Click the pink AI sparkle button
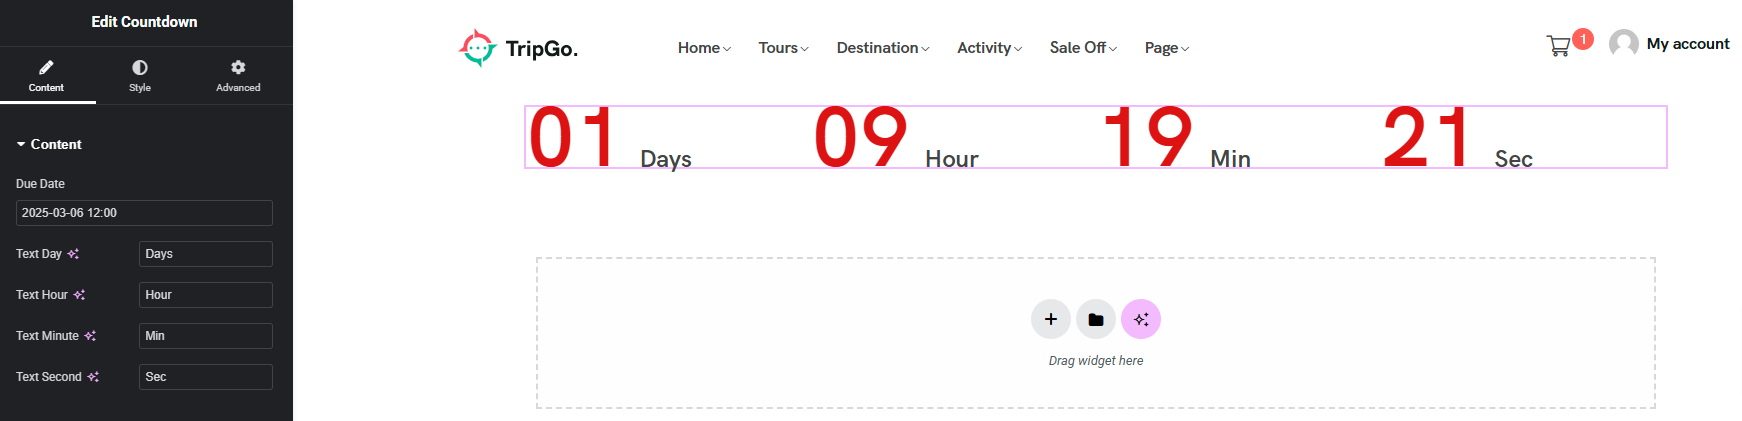This screenshot has height=421, width=1742. [1141, 319]
